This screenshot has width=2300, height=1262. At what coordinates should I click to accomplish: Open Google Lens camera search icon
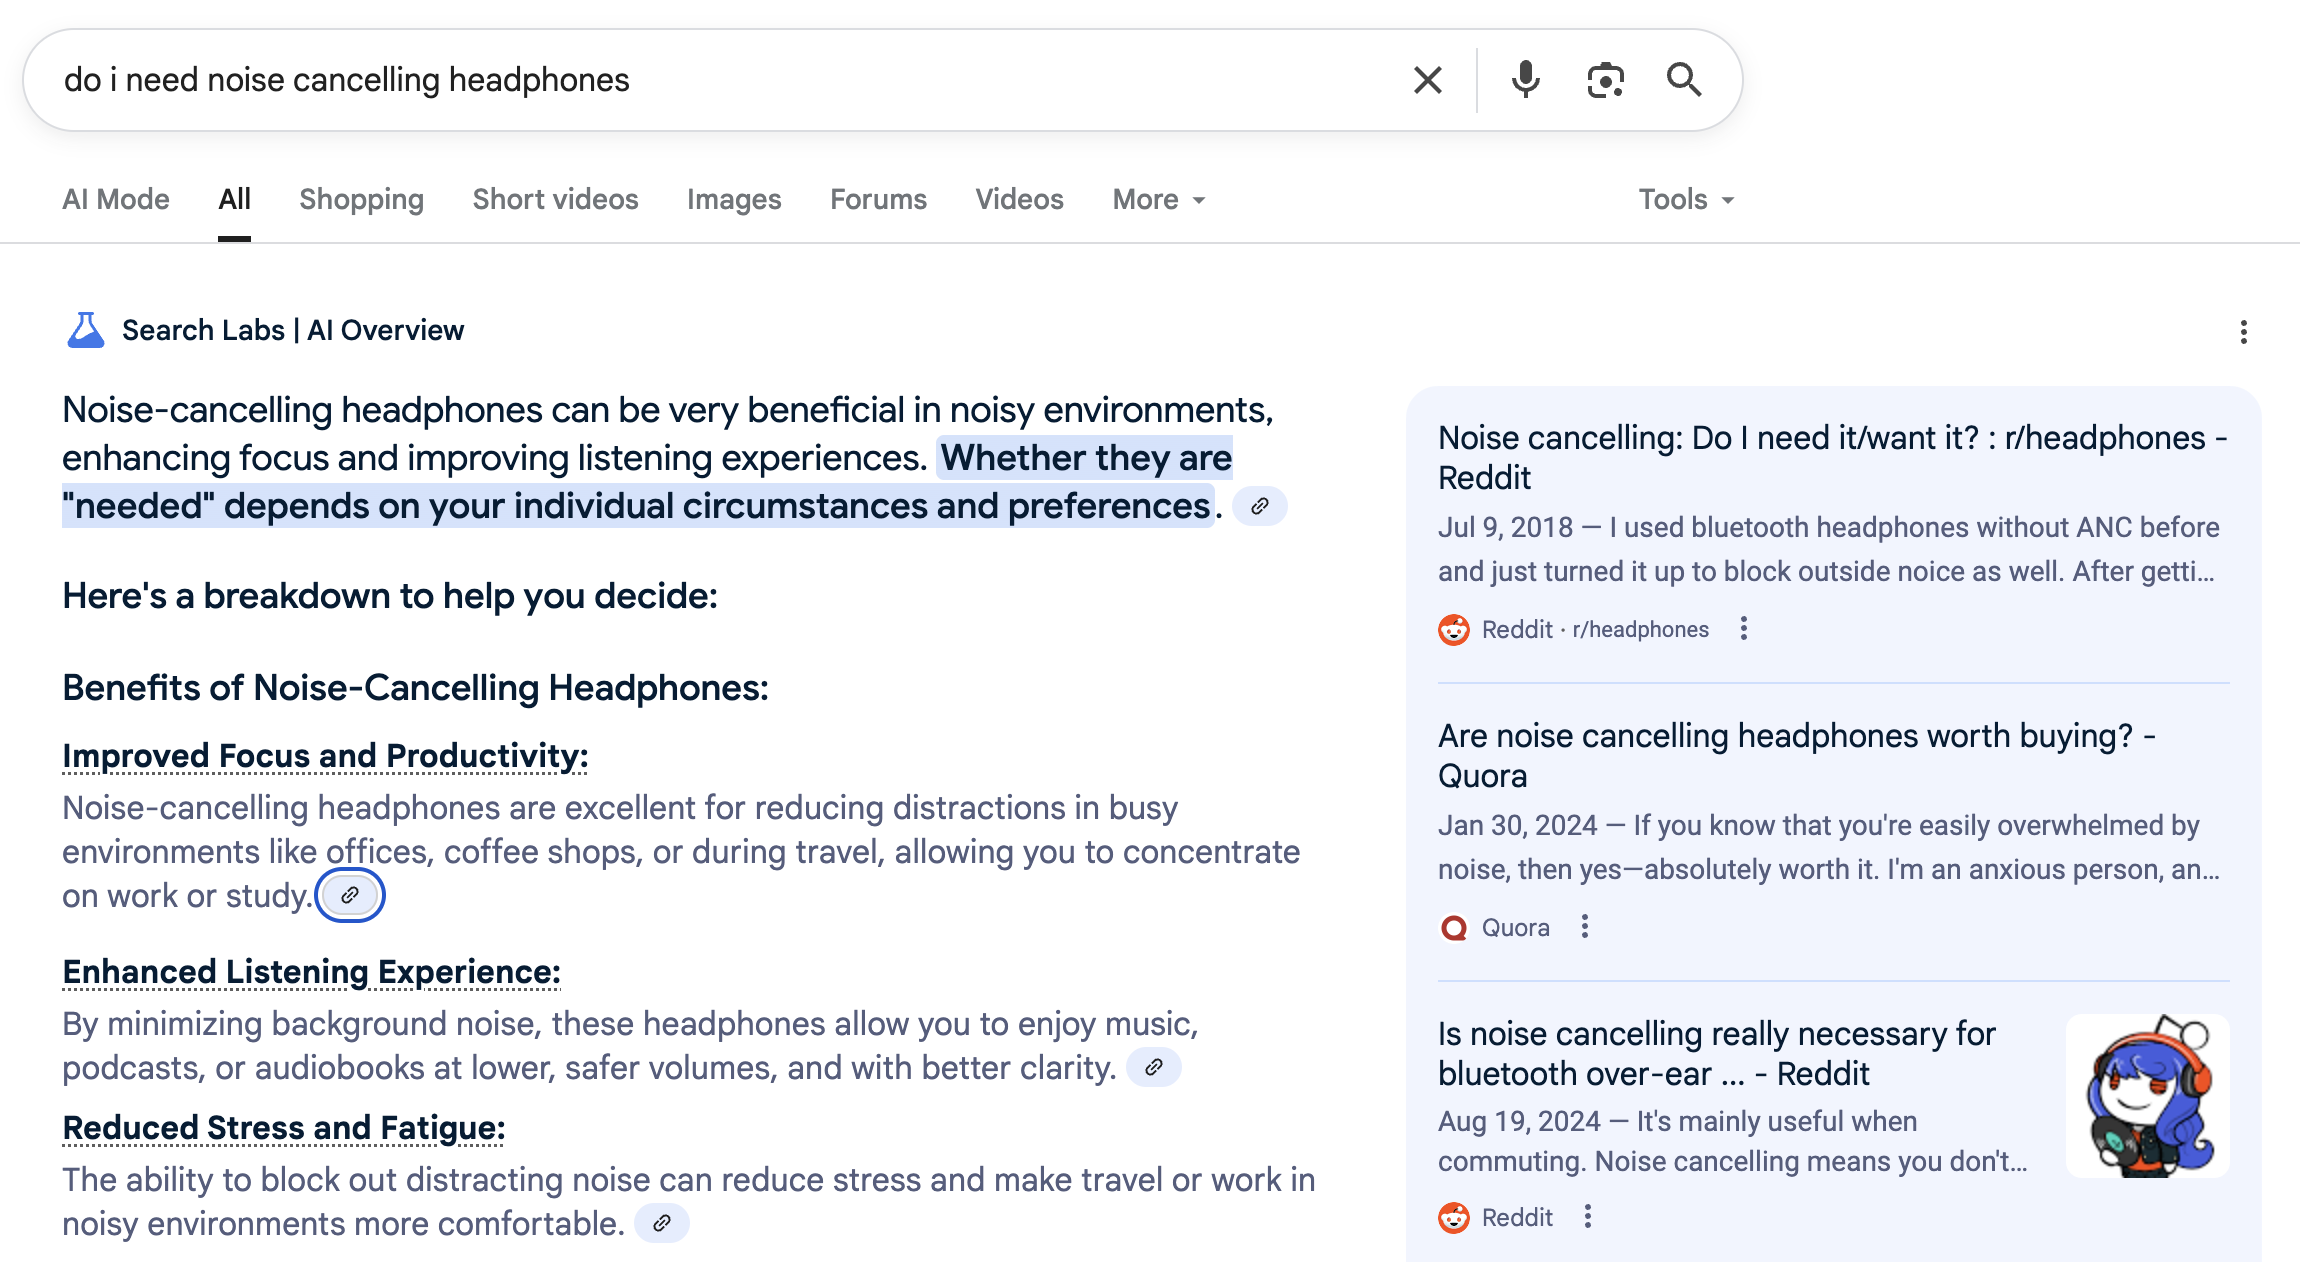pos(1604,79)
